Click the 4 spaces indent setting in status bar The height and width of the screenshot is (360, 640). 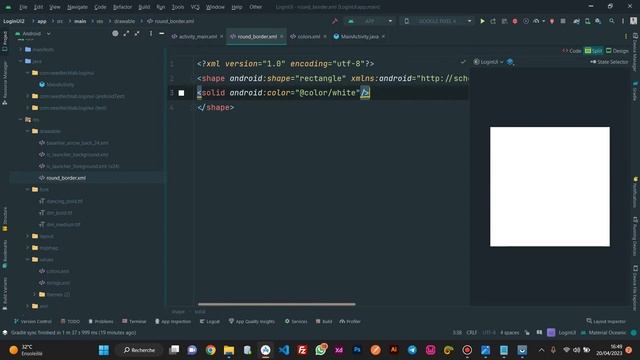(510, 333)
